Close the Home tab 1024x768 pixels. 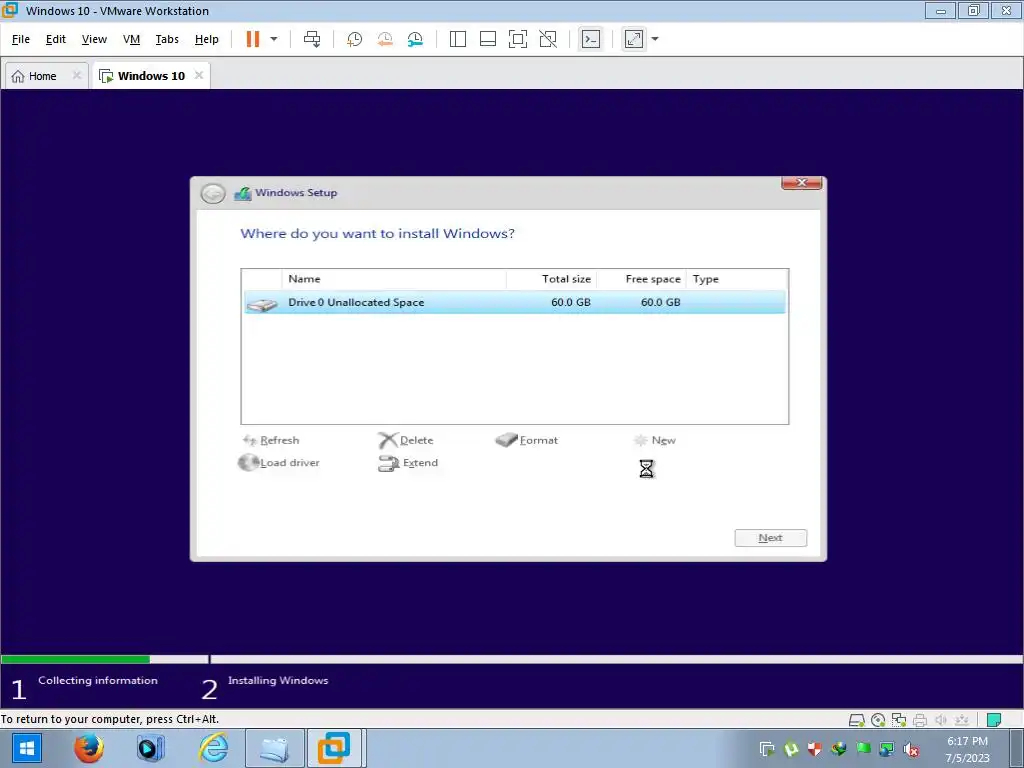(76, 75)
